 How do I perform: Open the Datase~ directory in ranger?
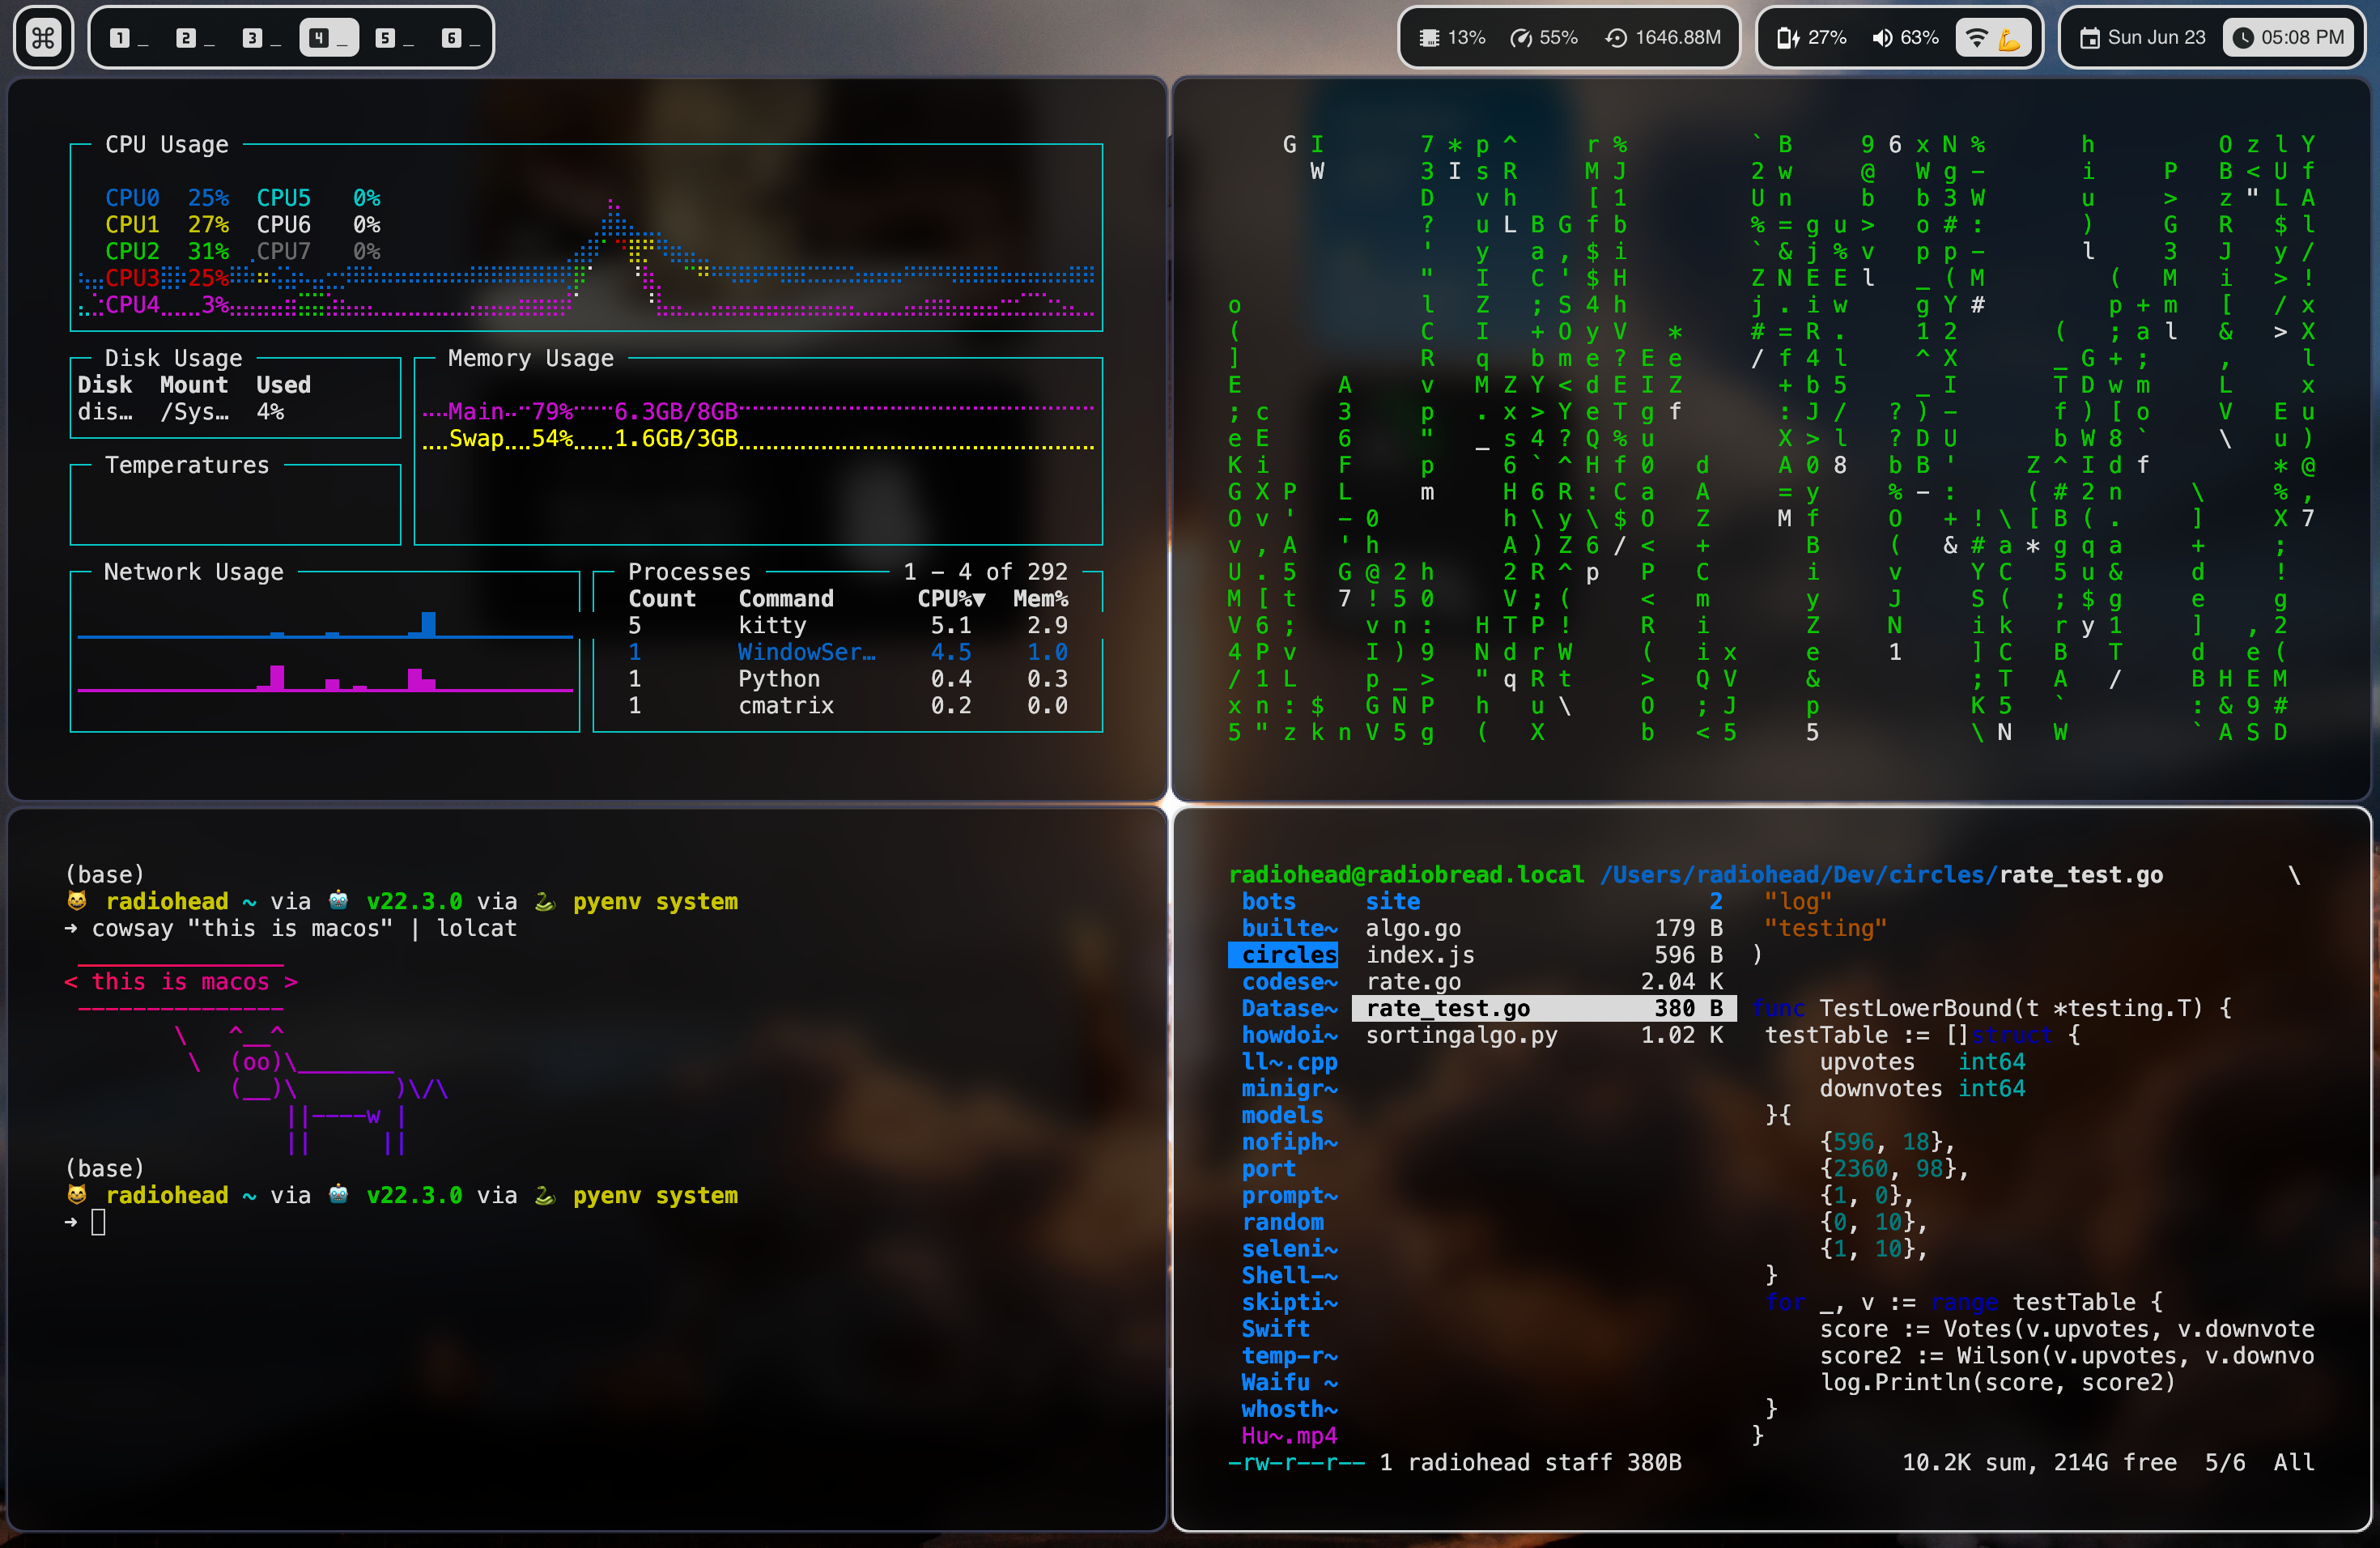click(x=1289, y=1008)
